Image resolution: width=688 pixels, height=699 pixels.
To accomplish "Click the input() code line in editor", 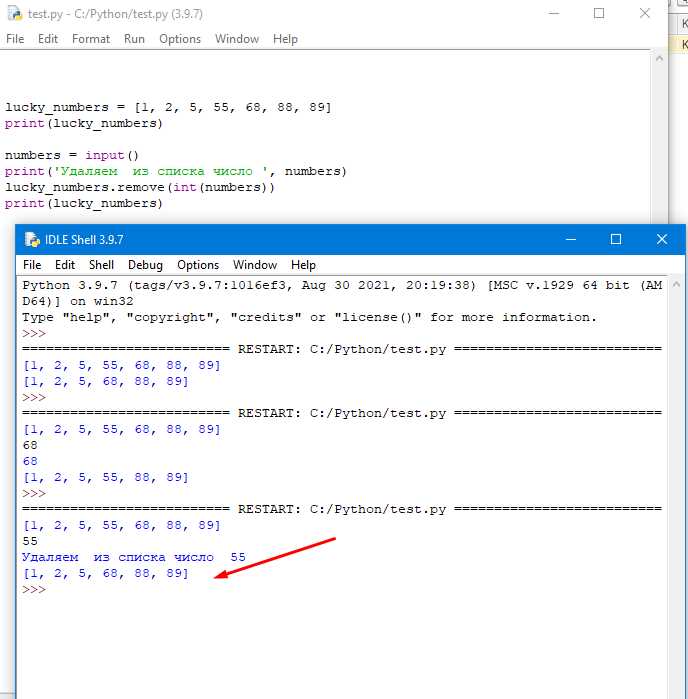I will (72, 155).
